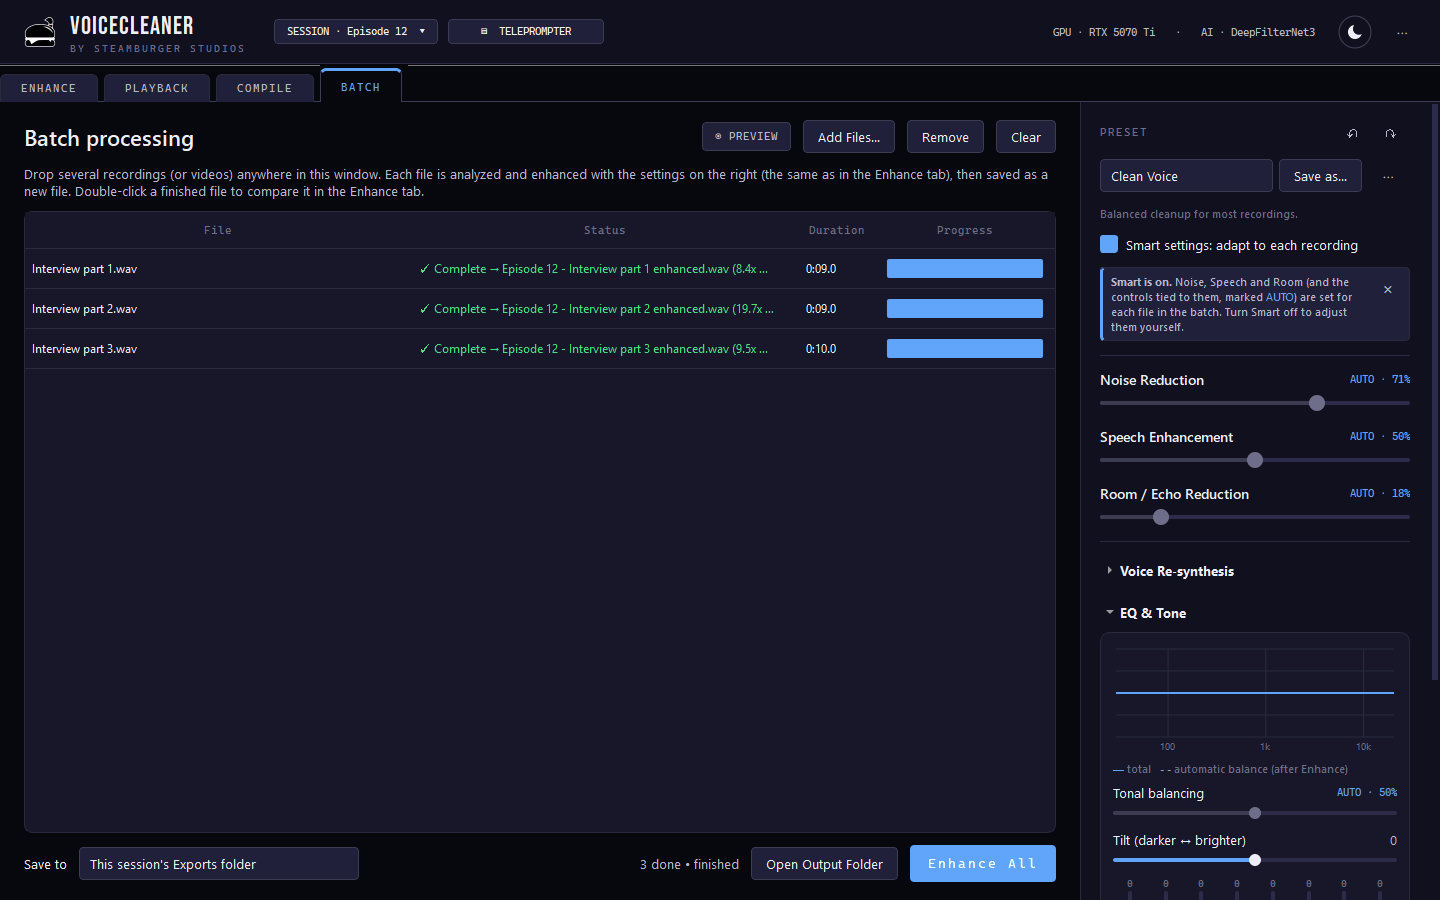Switch to the Compile tab
This screenshot has height=900, width=1440.
tap(265, 88)
